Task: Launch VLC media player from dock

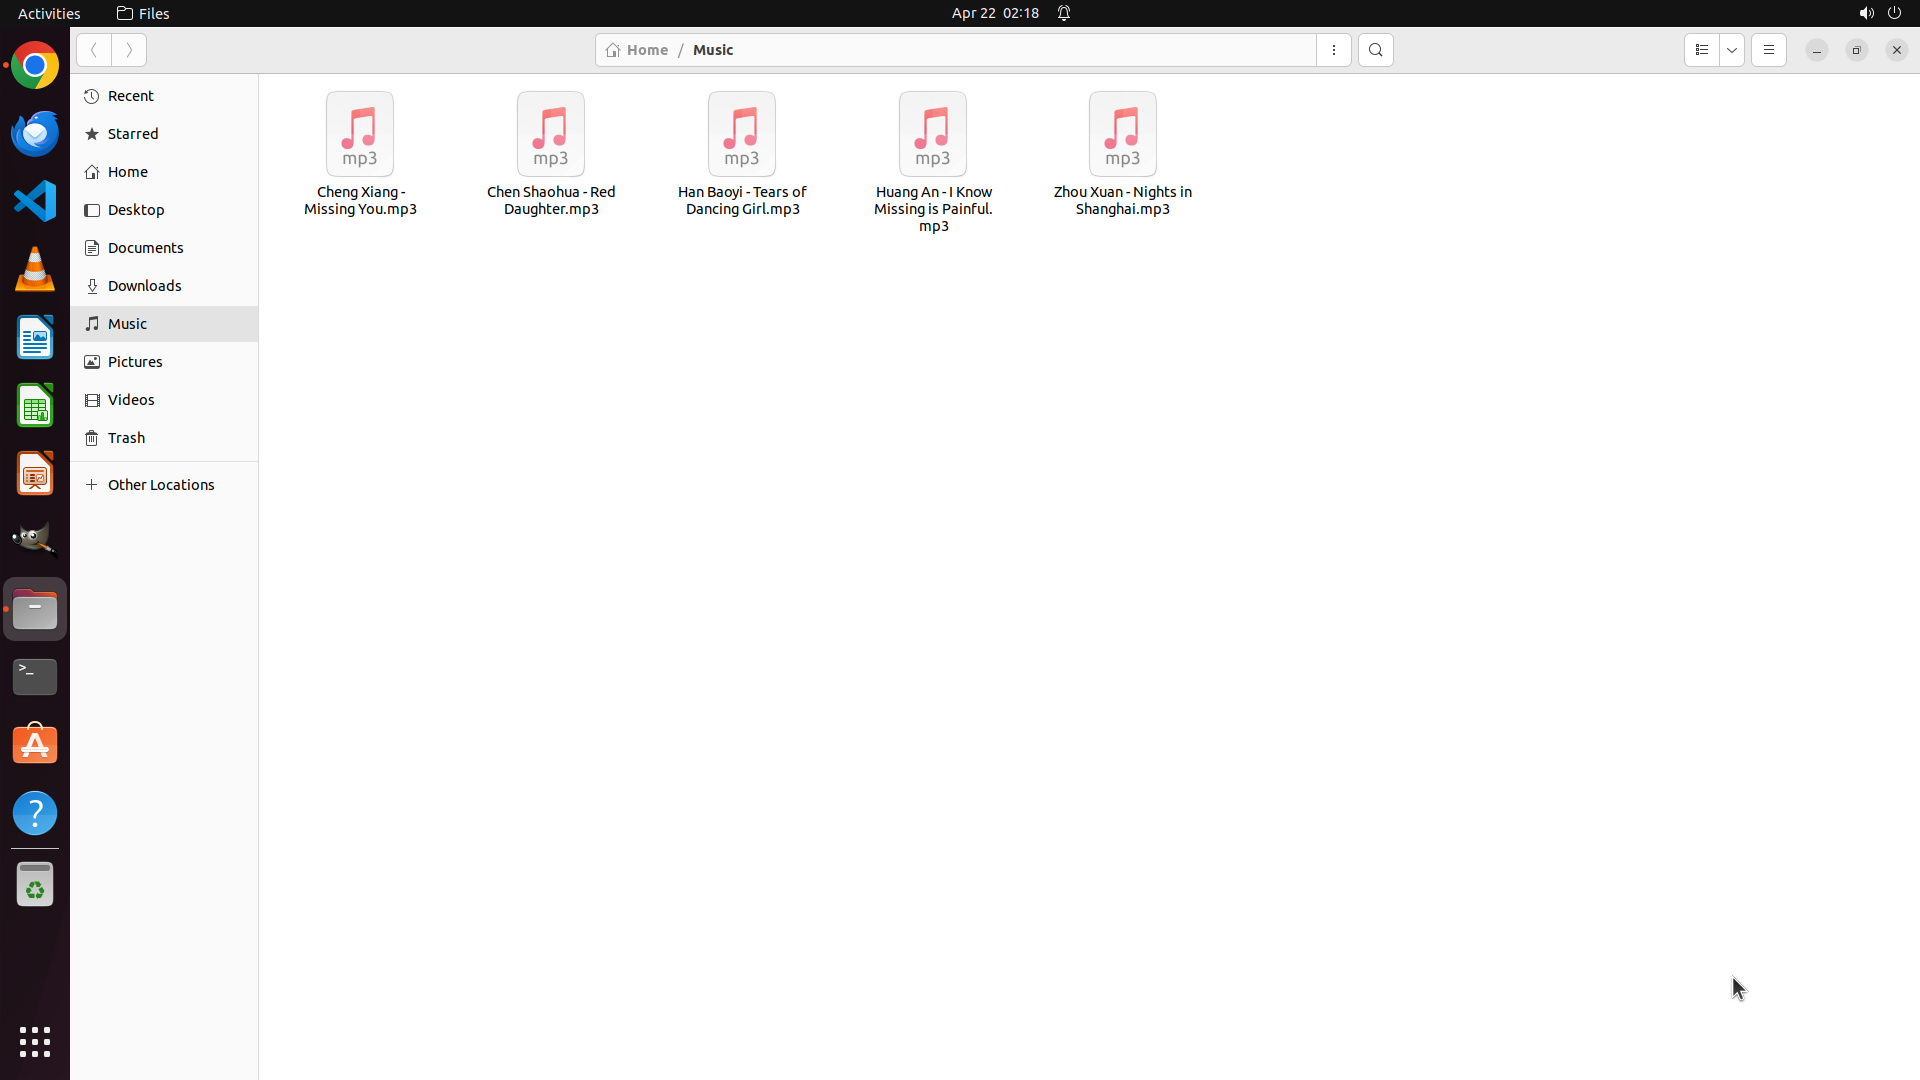Action: [x=35, y=269]
